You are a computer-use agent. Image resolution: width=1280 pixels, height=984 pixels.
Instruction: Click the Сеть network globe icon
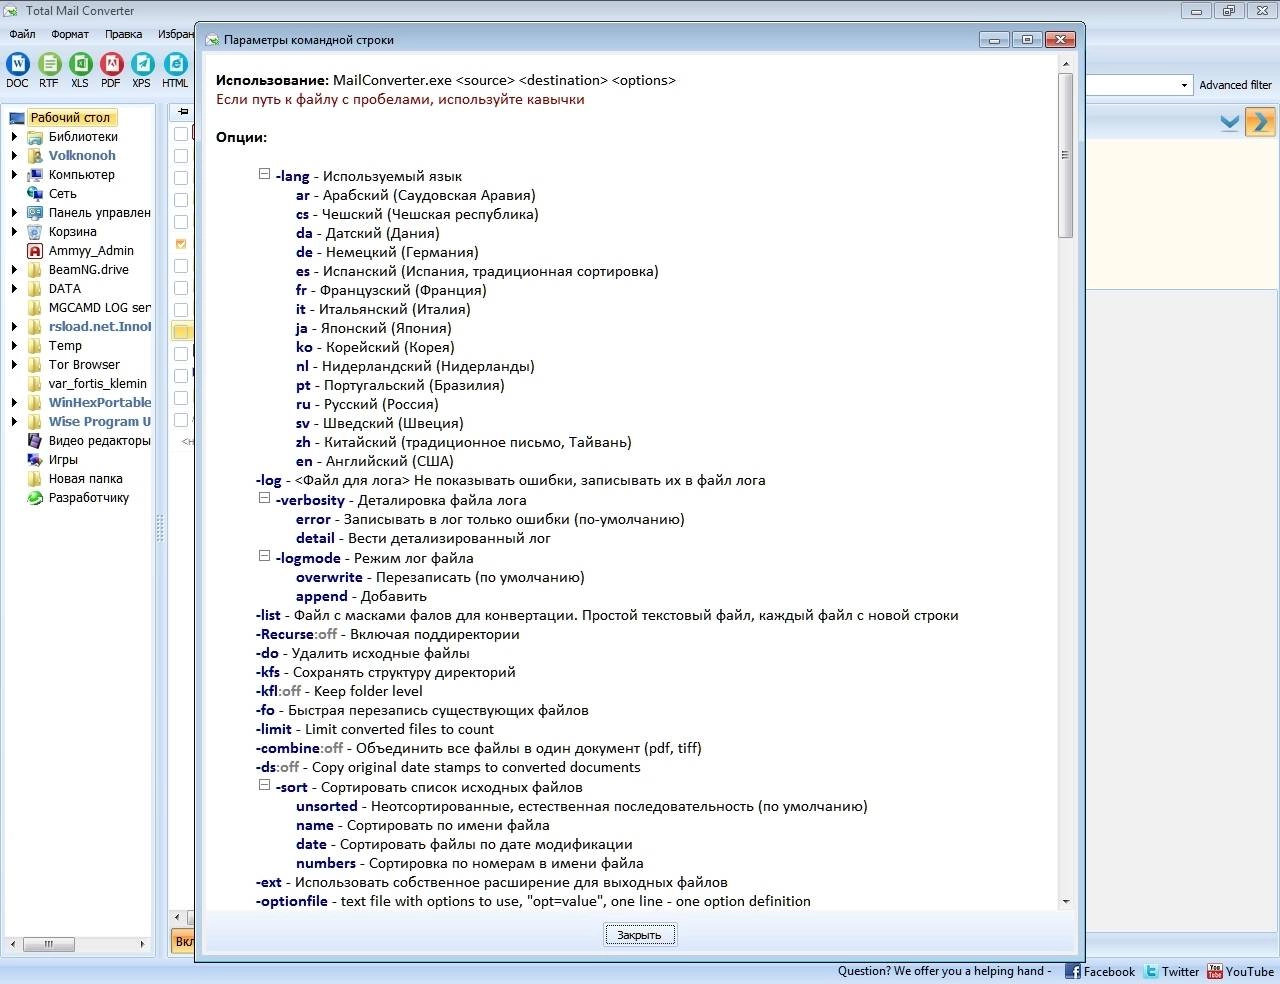tap(35, 194)
